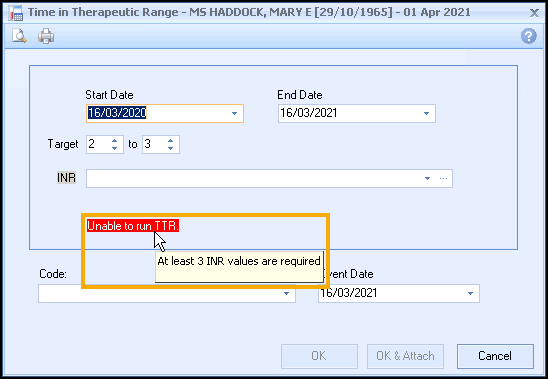Close the Time in Therapeutic Range window
This screenshot has width=548, height=379.
coord(534,13)
